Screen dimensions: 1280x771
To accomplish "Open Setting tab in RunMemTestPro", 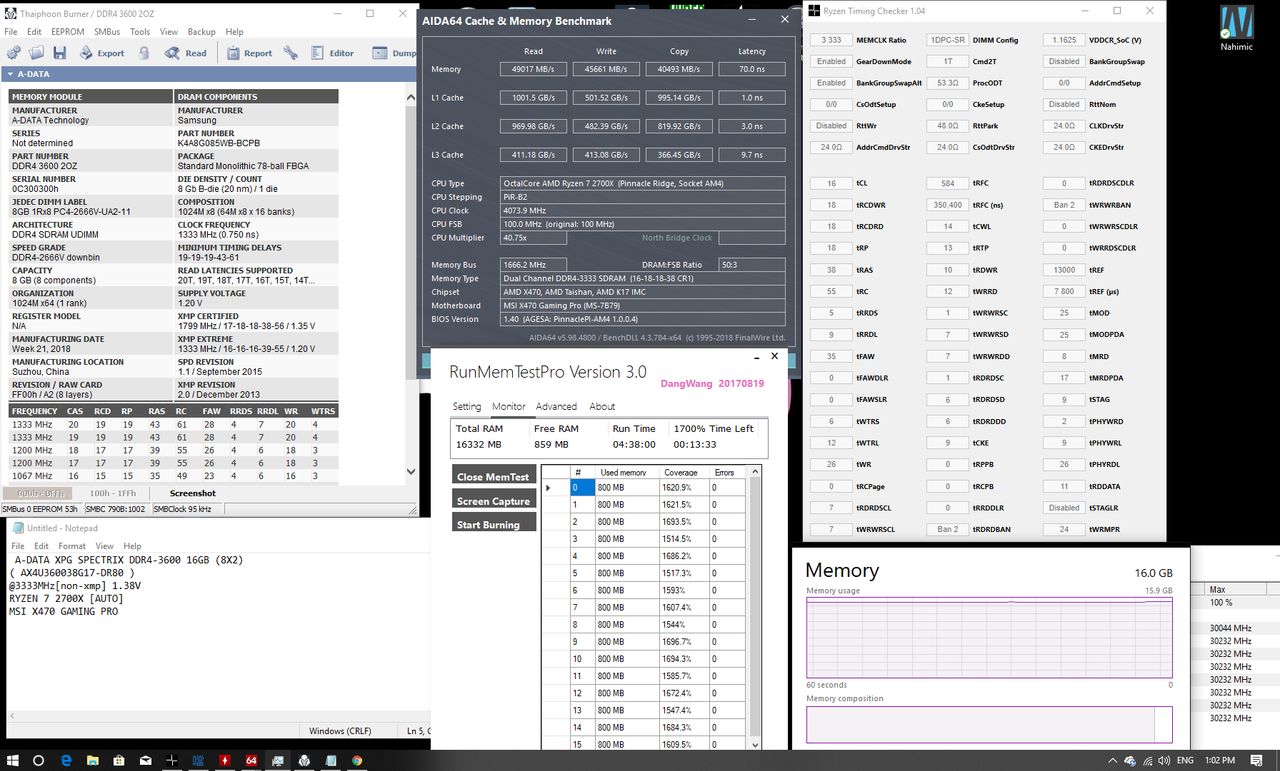I will click(467, 407).
